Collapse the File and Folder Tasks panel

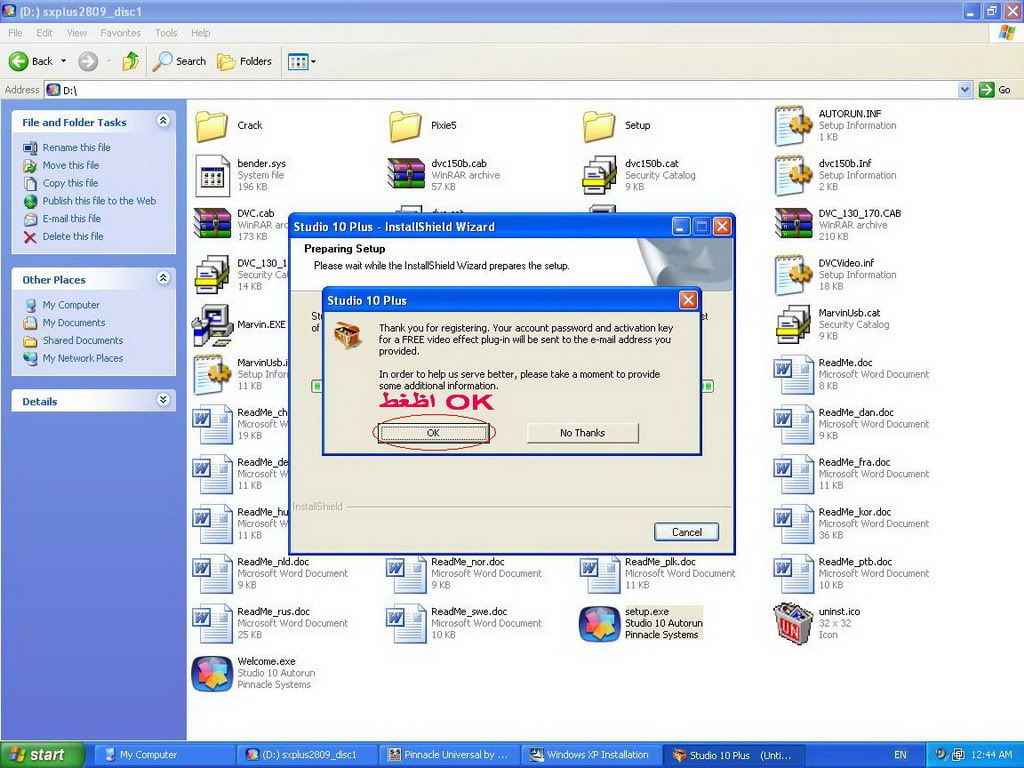pyautogui.click(x=163, y=121)
